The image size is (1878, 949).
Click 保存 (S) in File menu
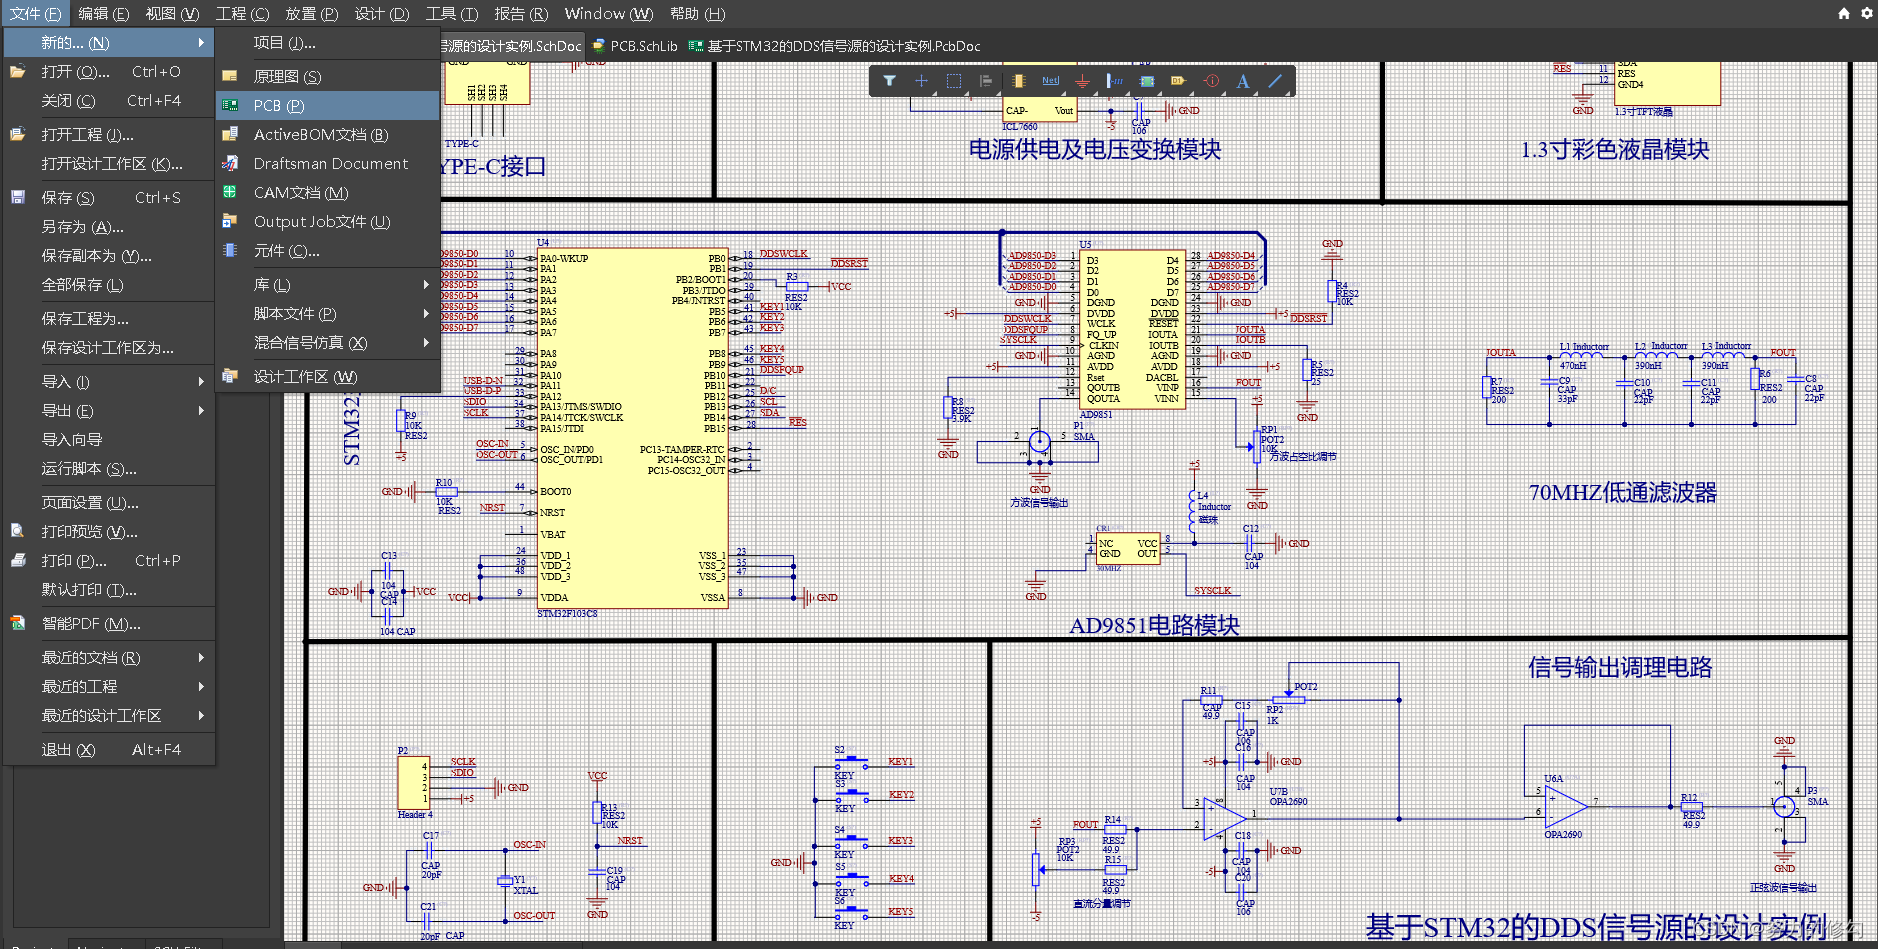pyautogui.click(x=109, y=197)
